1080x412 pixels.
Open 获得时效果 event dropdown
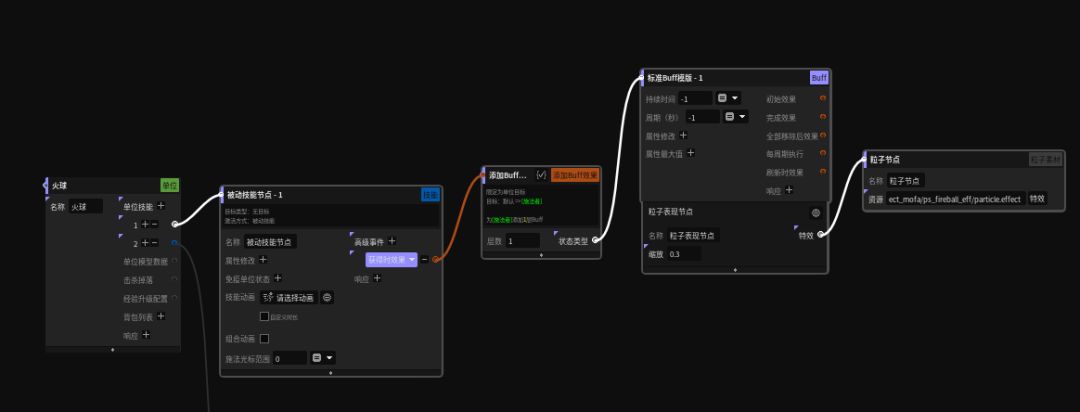click(392, 260)
